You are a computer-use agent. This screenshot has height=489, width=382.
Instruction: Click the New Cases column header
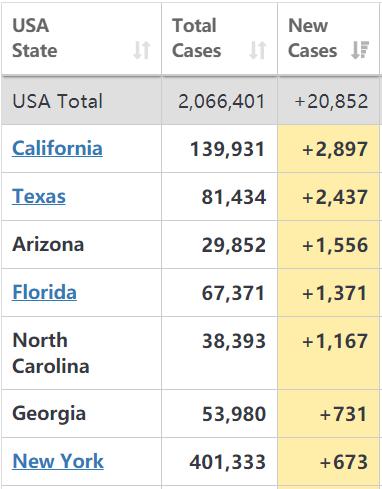328,39
